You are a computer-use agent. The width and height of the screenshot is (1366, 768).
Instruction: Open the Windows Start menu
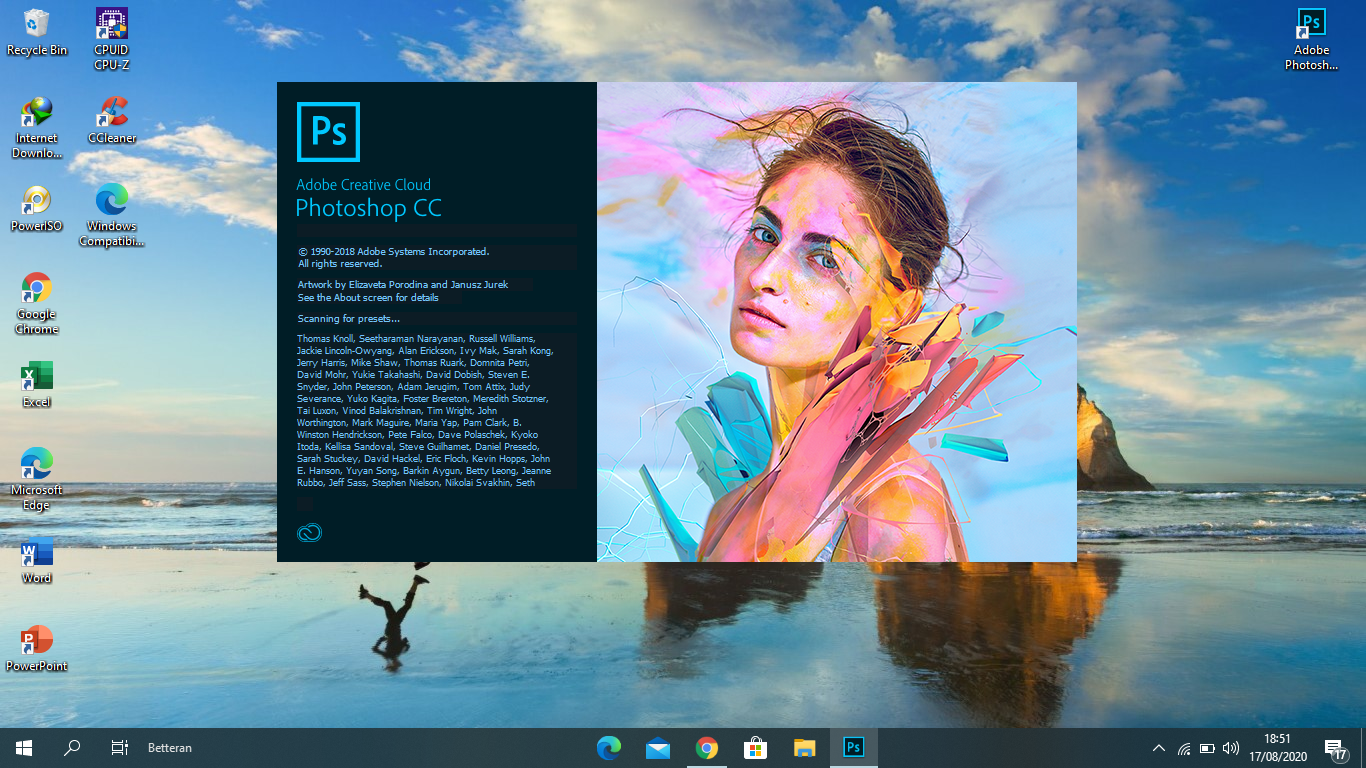(x=24, y=747)
